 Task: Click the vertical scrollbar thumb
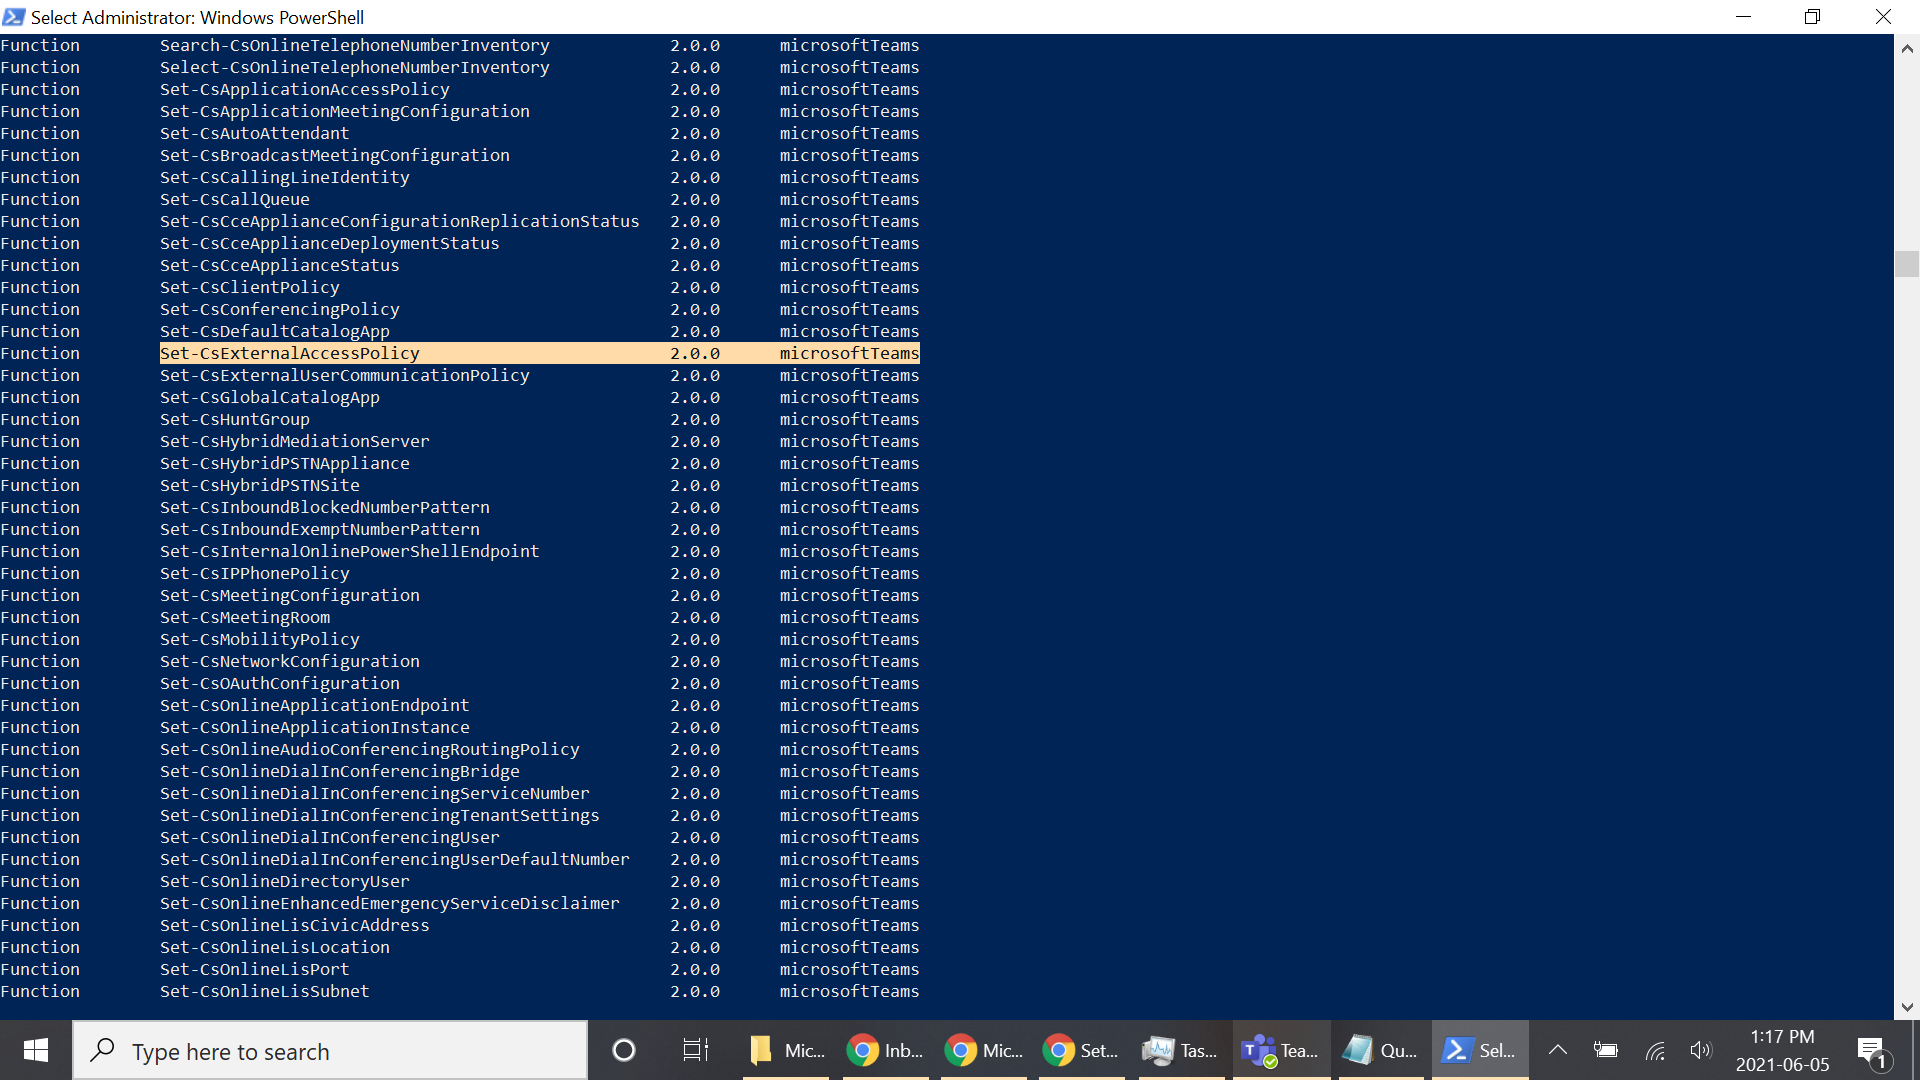(1907, 263)
